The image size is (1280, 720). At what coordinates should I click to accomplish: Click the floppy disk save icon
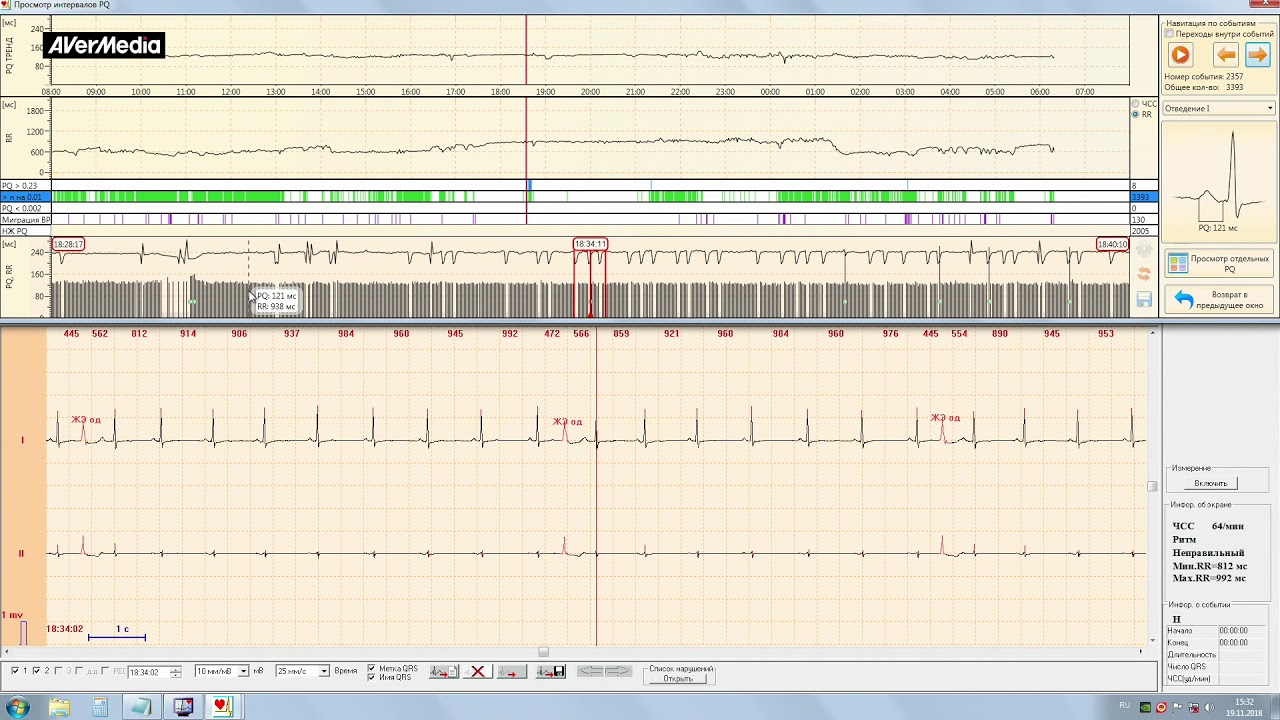coord(1144,299)
